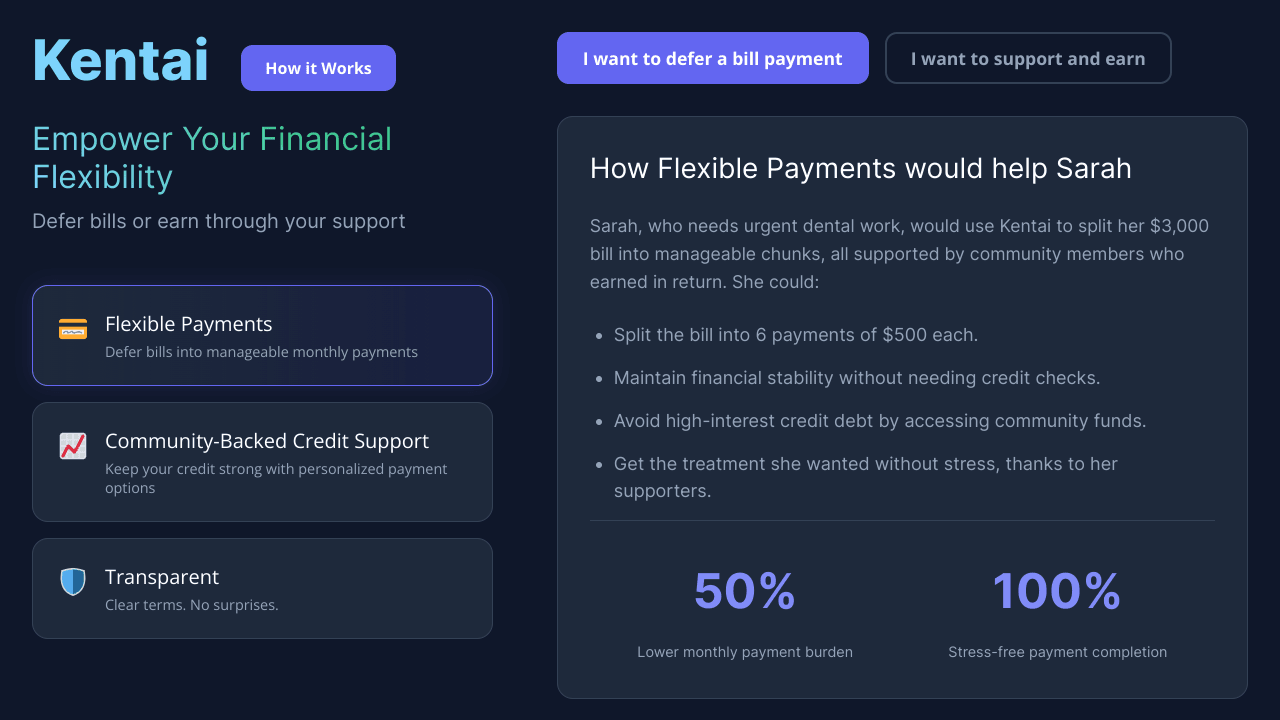Click the 'Split the bill into 6 payments' bullet
This screenshot has height=720, width=1280.
click(795, 335)
